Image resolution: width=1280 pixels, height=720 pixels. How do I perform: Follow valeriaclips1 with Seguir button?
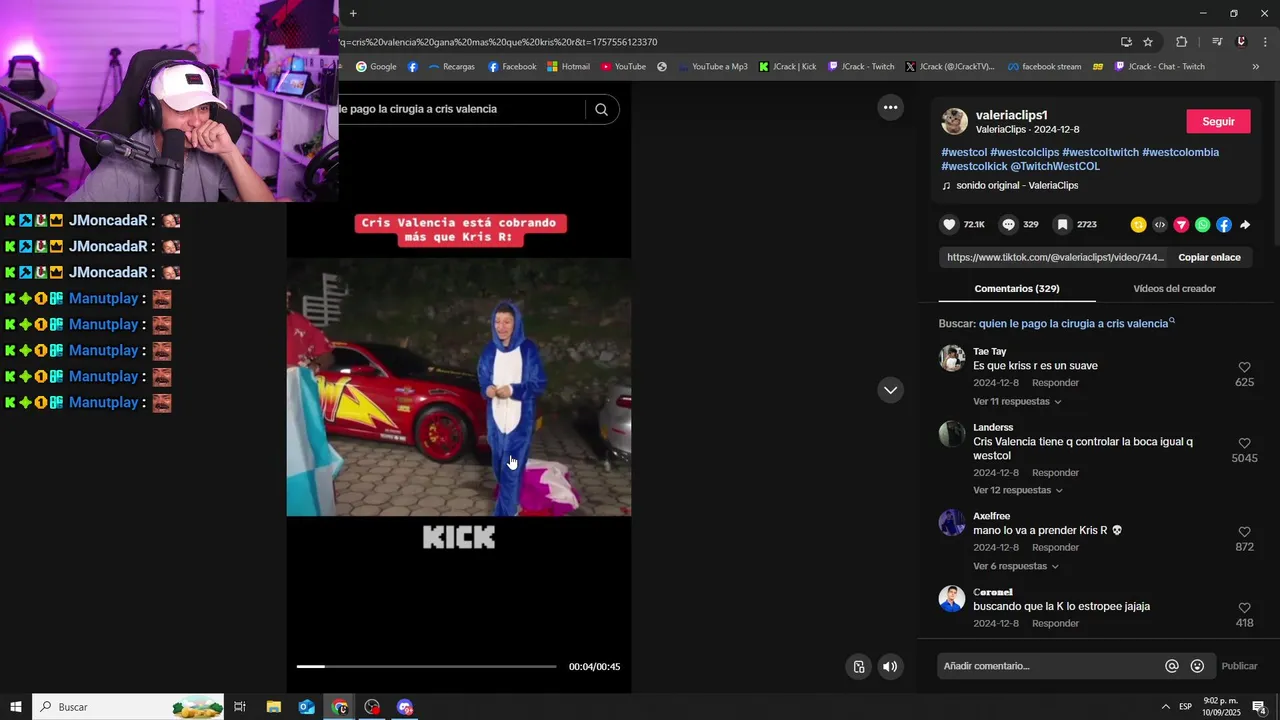(x=1218, y=122)
